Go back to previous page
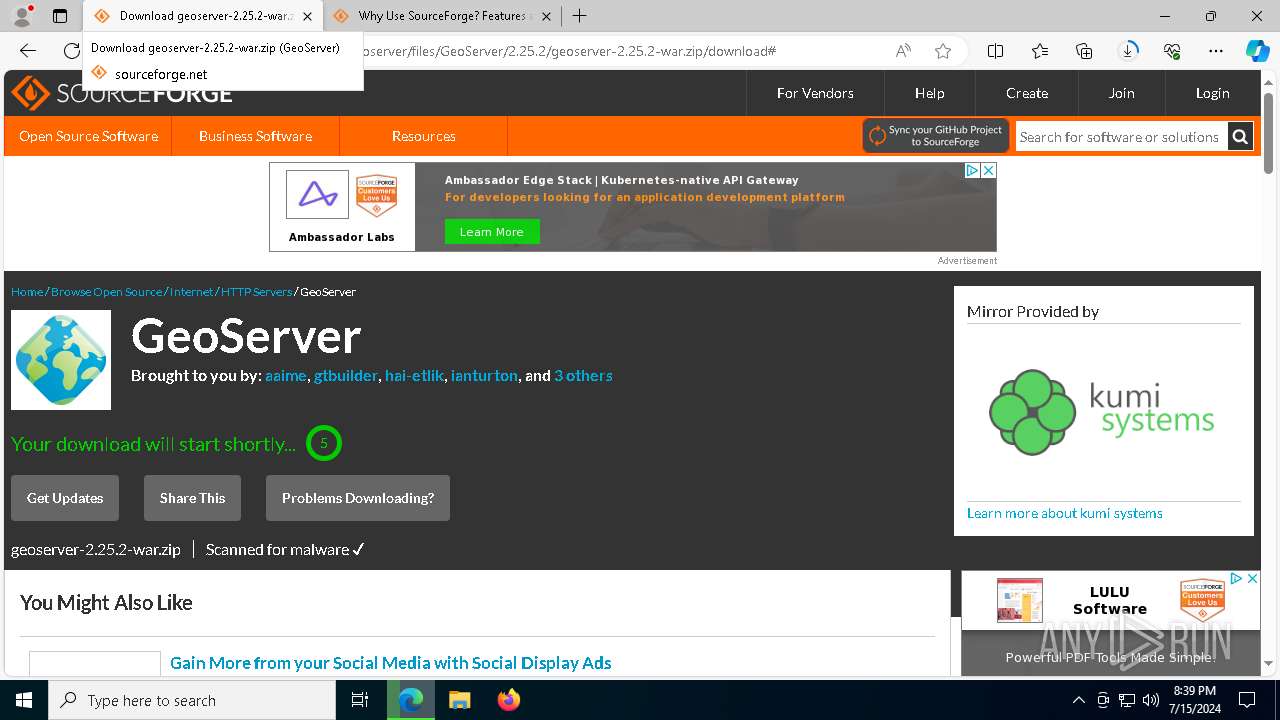 click(28, 51)
